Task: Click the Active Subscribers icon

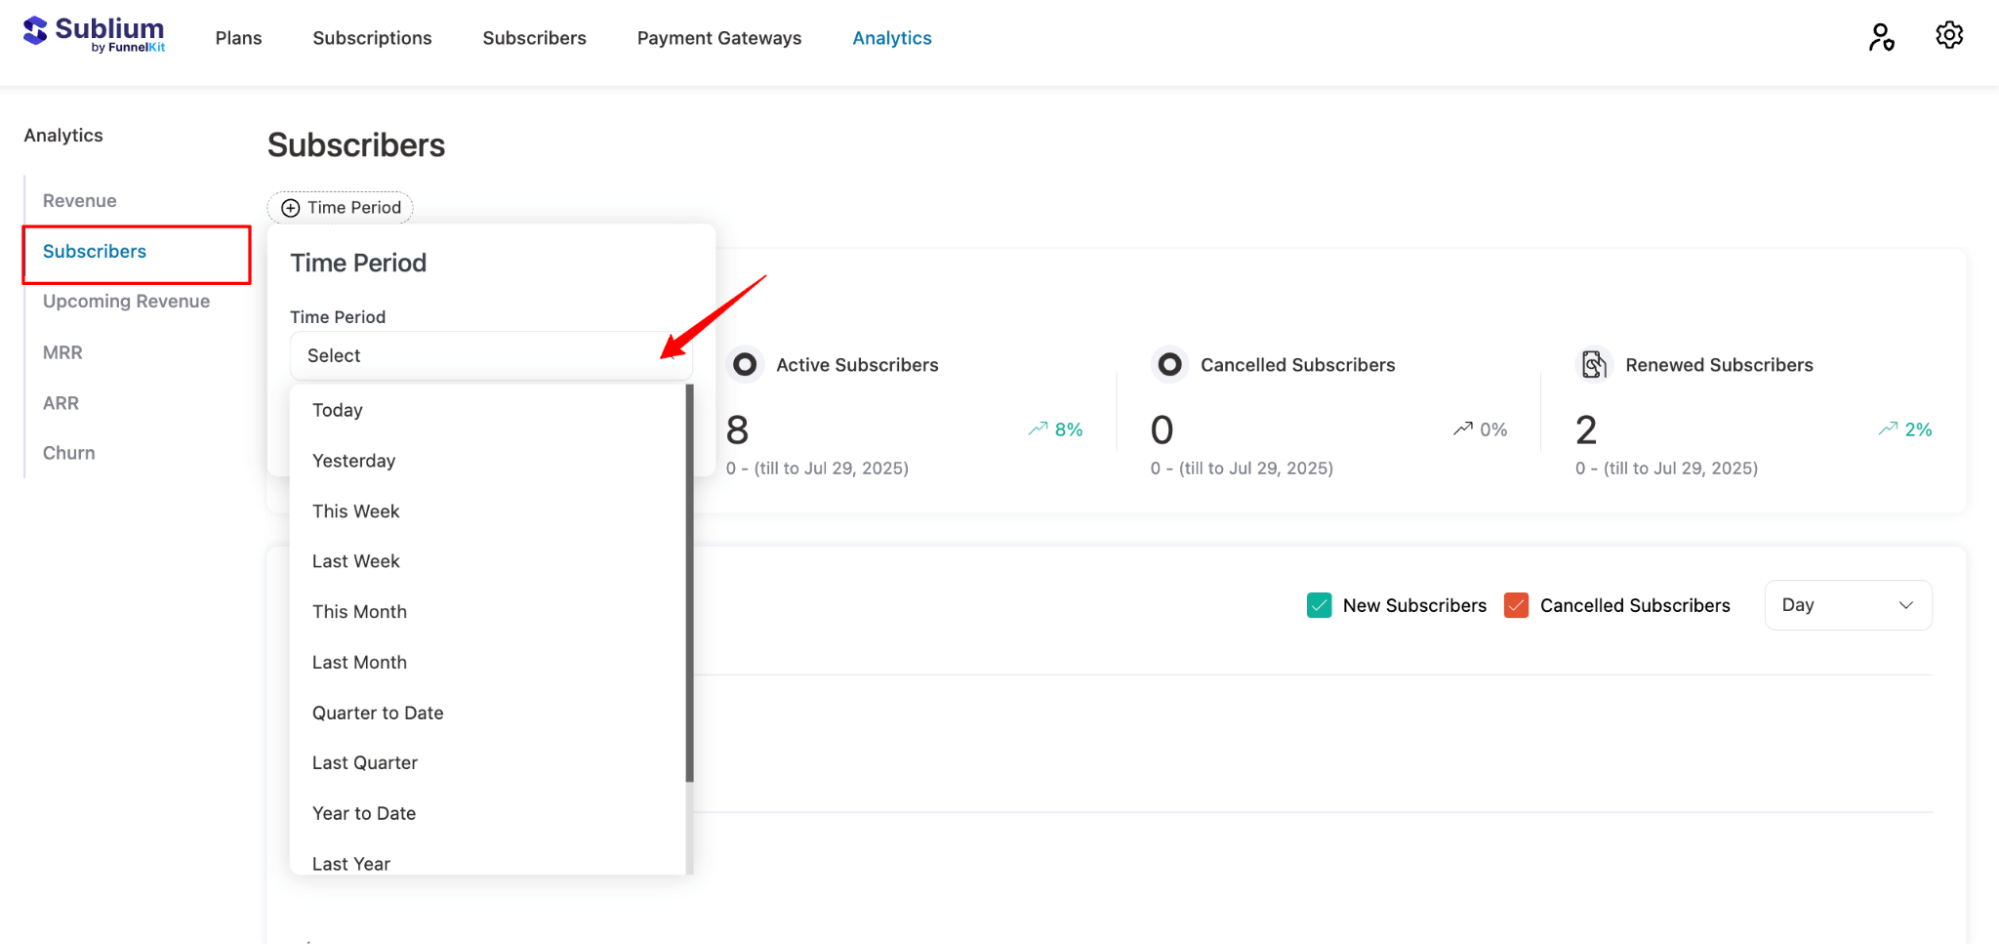Action: 744,364
